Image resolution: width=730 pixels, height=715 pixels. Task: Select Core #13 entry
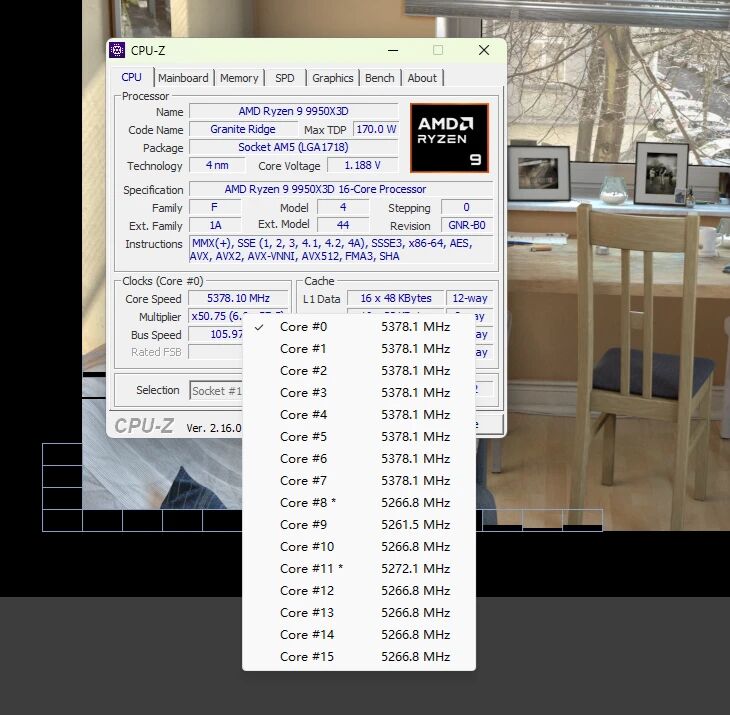coord(359,613)
